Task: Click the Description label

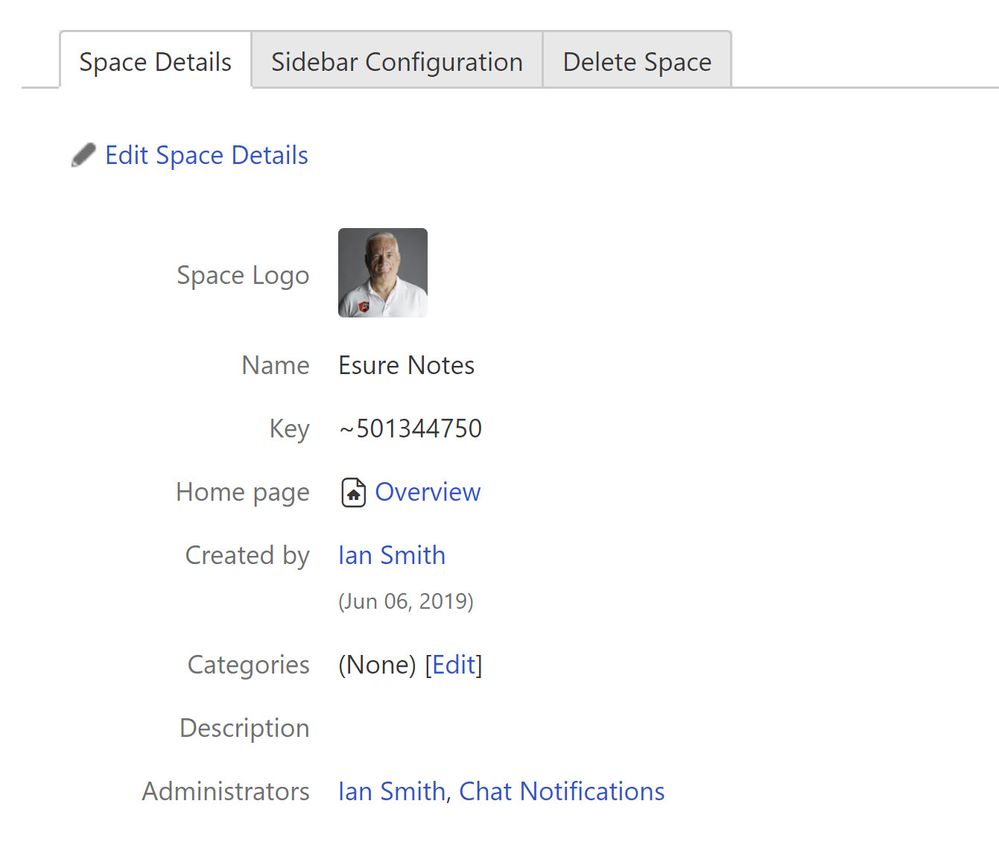Action: pyautogui.click(x=245, y=728)
